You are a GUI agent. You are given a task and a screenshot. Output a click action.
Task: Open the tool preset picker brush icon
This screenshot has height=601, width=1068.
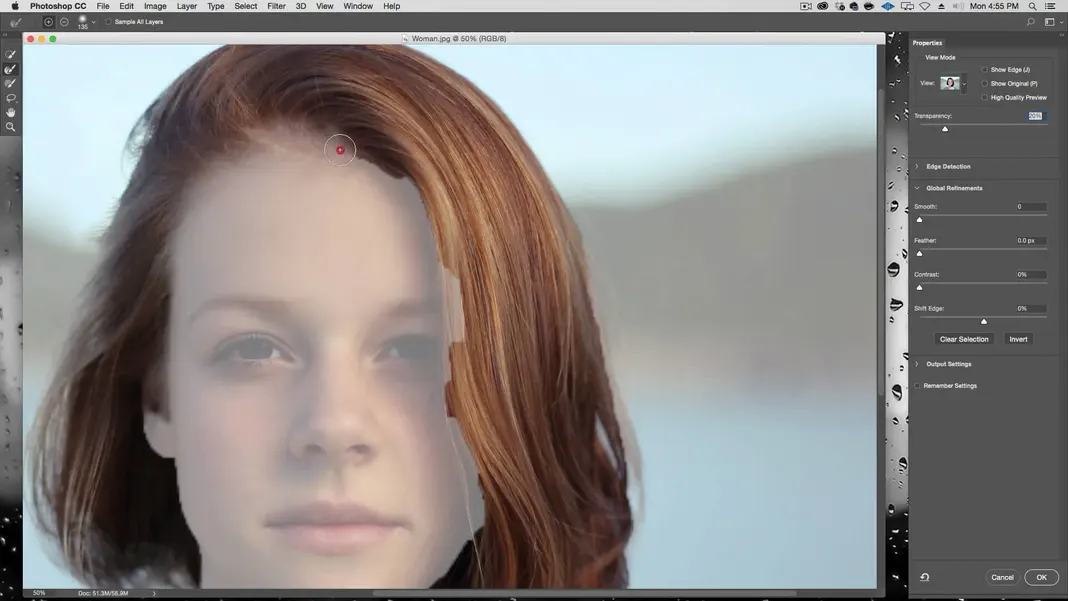click(15, 22)
